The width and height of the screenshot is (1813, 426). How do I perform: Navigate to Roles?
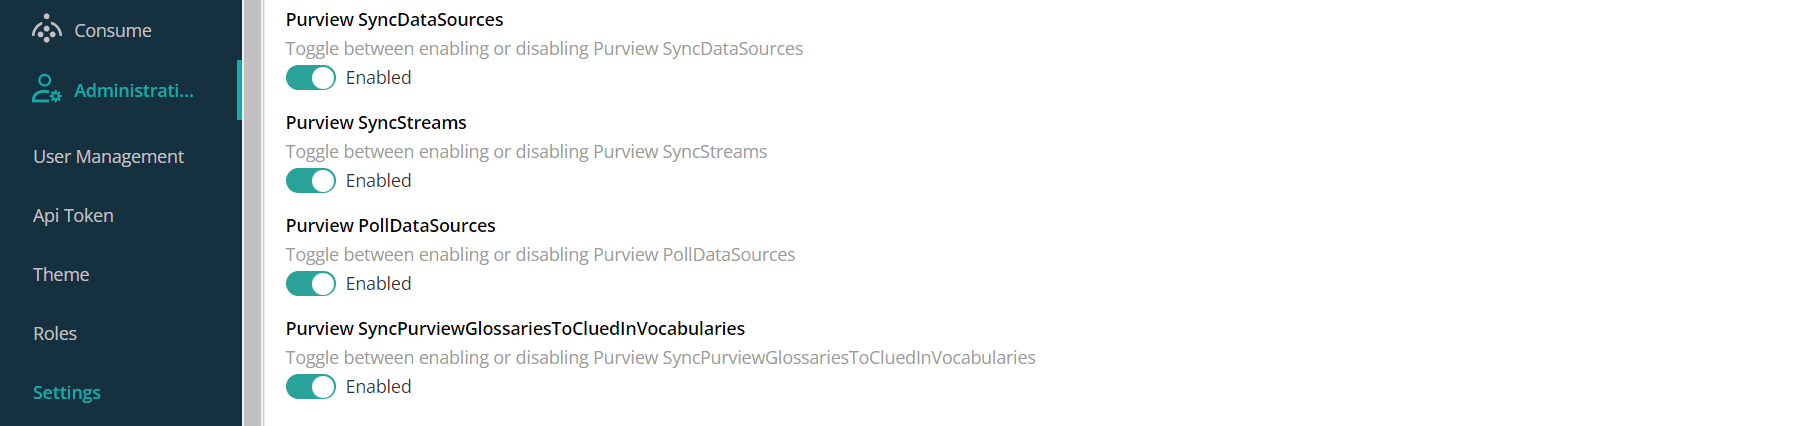coord(55,333)
